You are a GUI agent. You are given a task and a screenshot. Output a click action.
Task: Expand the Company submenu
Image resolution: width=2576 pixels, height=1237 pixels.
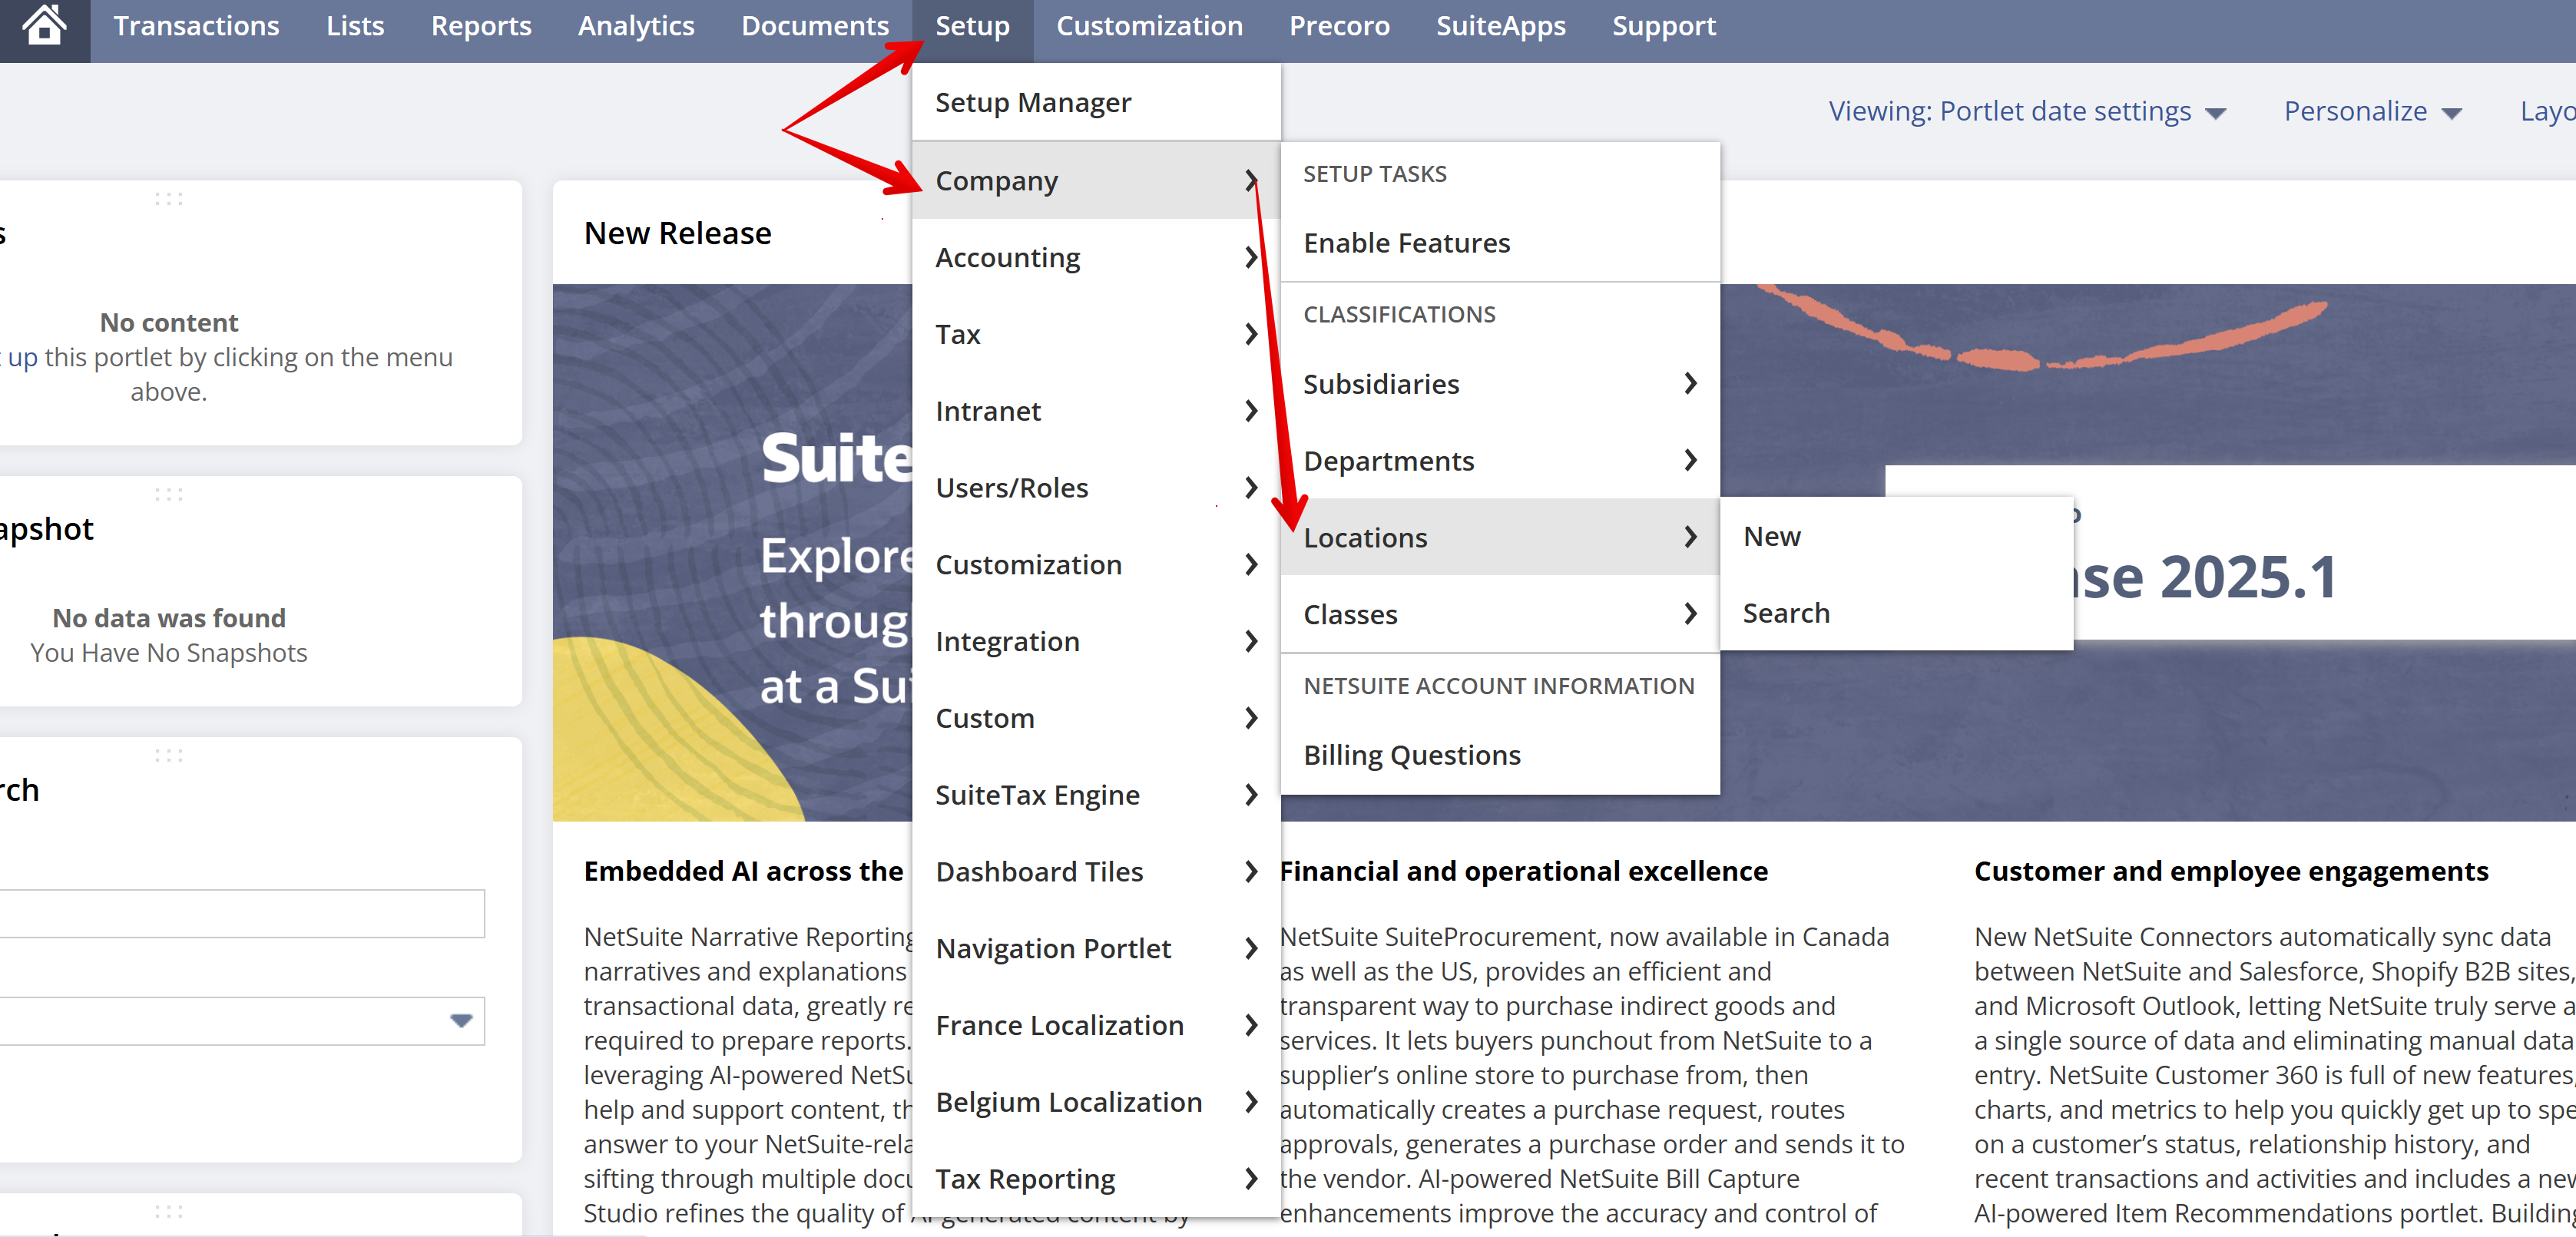1096,181
